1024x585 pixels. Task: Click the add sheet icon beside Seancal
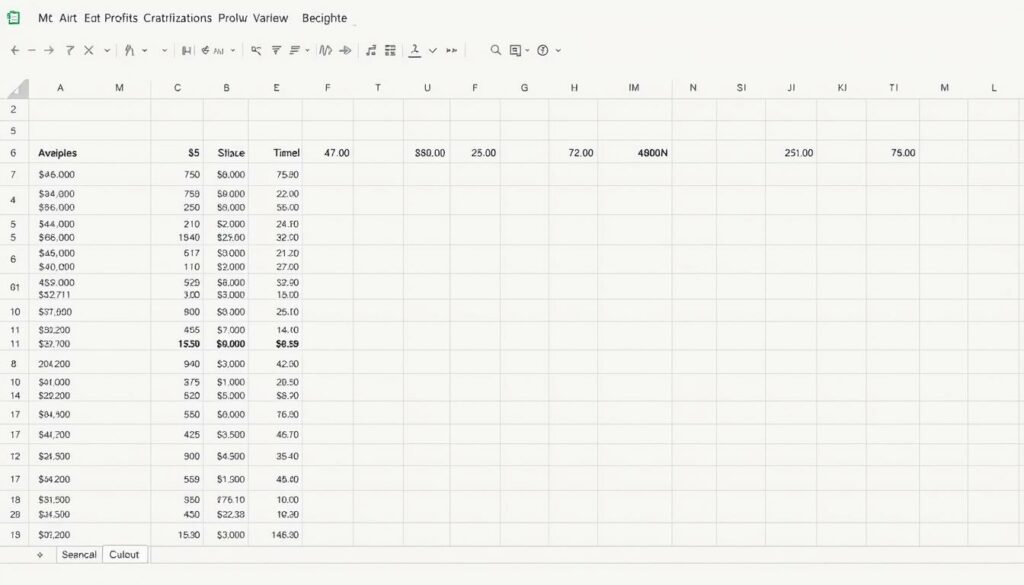coord(40,555)
